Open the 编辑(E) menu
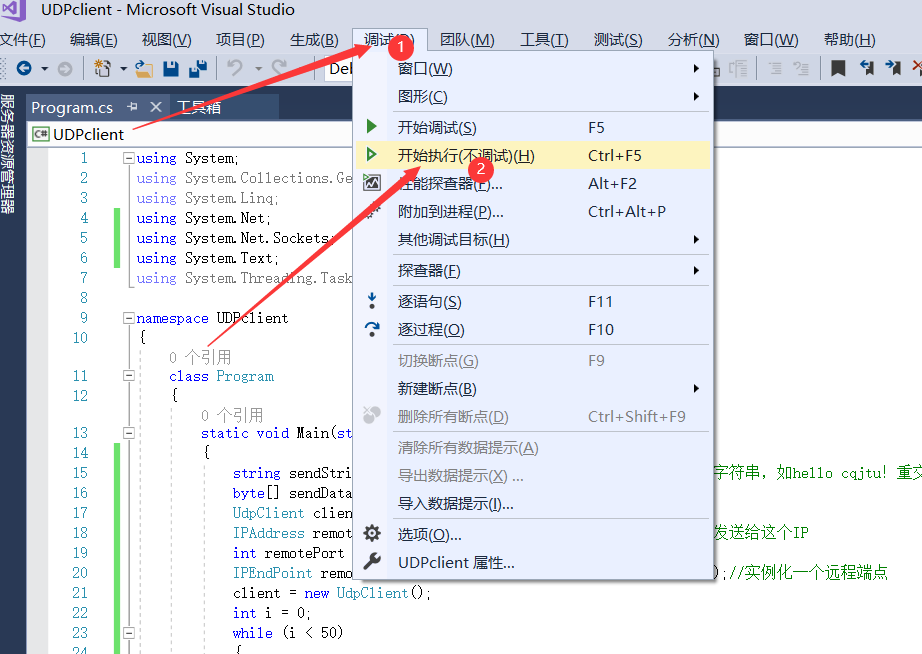Screen dimensions: 922x654 (93, 40)
